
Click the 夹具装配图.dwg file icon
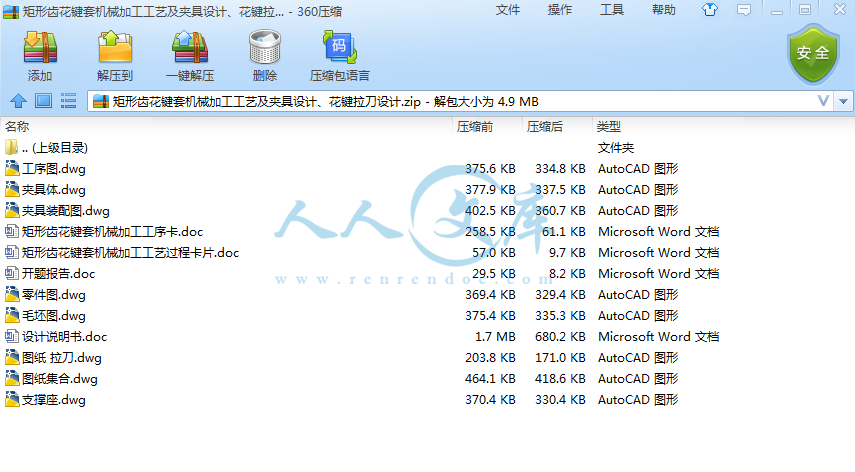[x=12, y=210]
